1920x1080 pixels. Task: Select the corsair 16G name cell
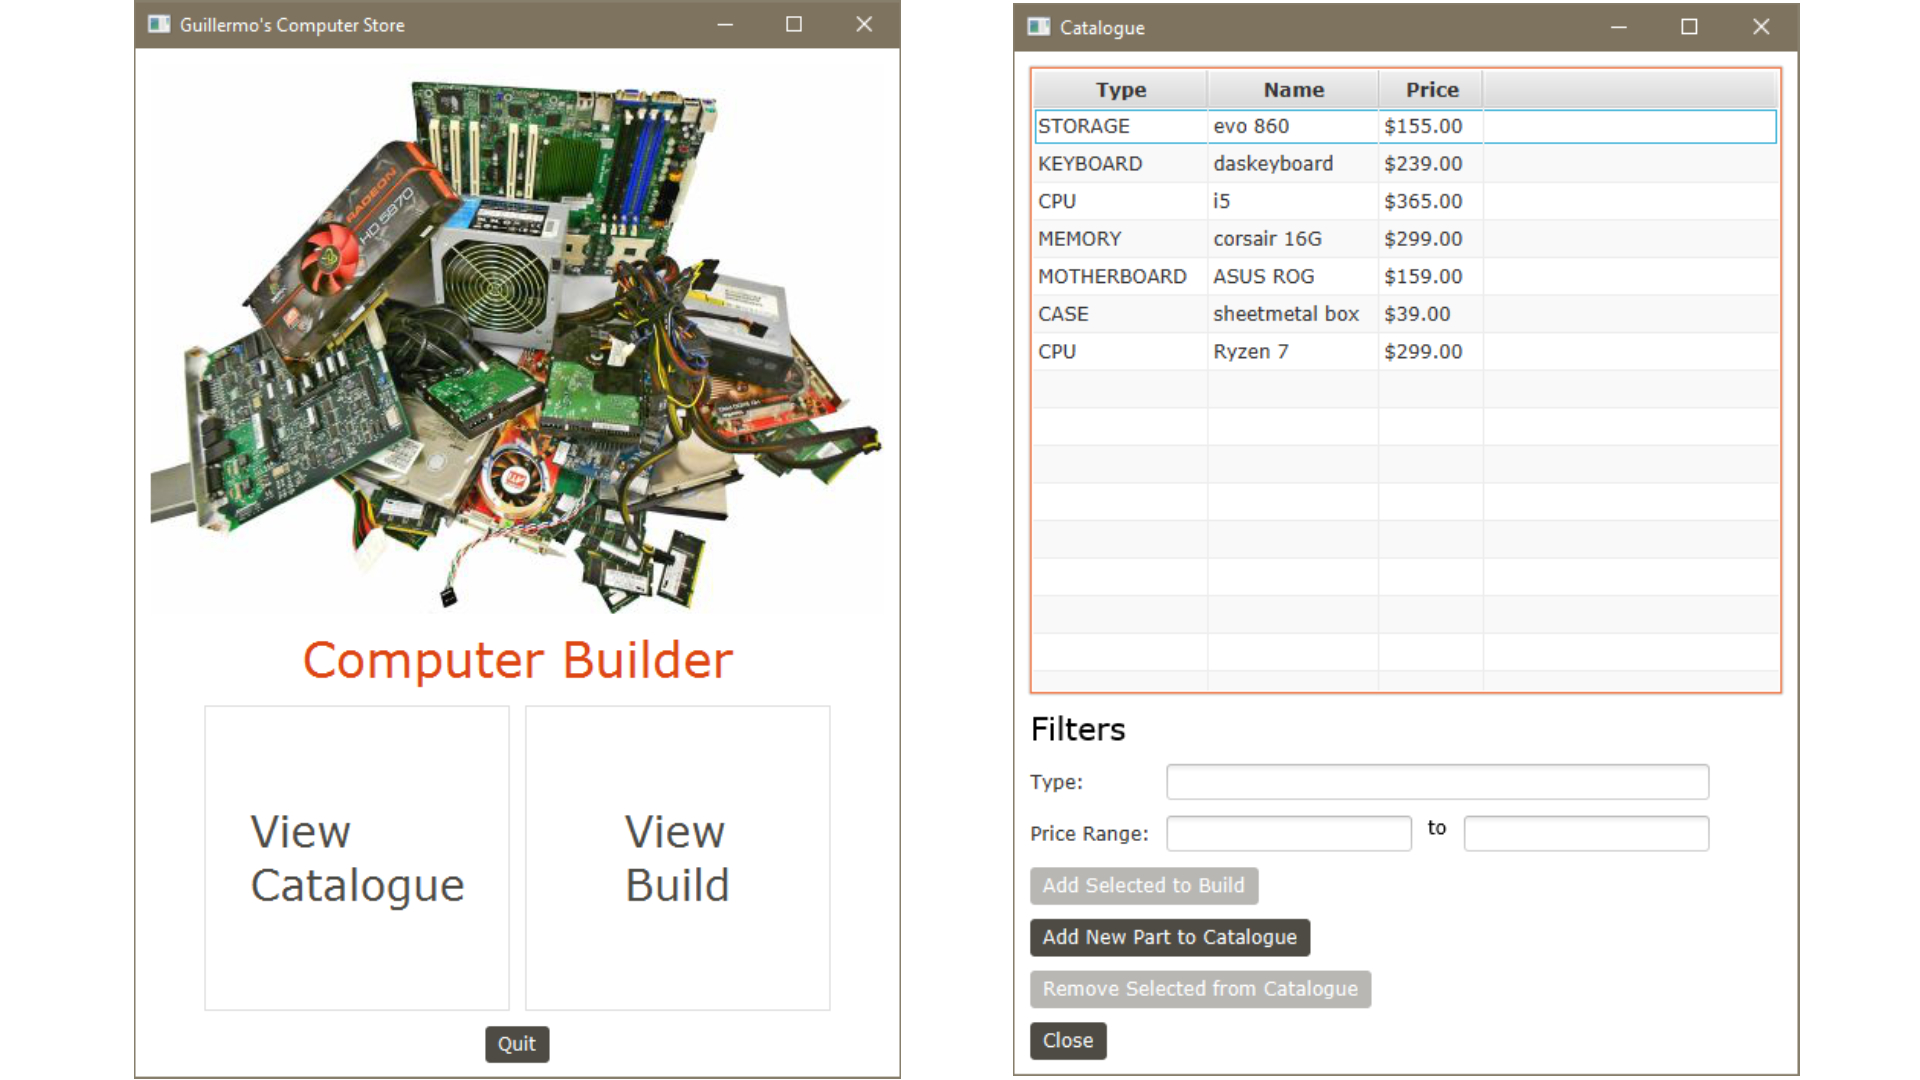pyautogui.click(x=1293, y=239)
